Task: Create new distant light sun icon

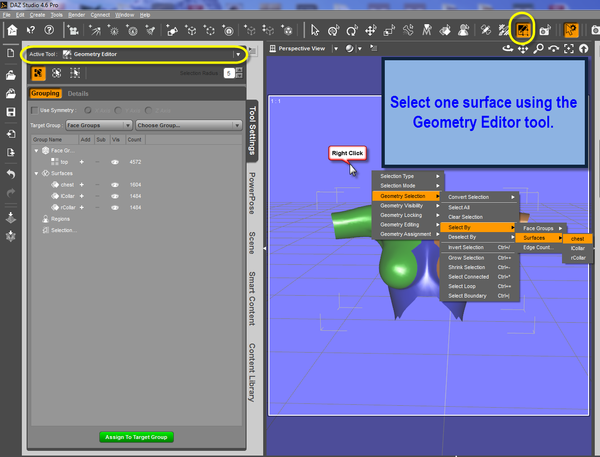Action: point(114,30)
